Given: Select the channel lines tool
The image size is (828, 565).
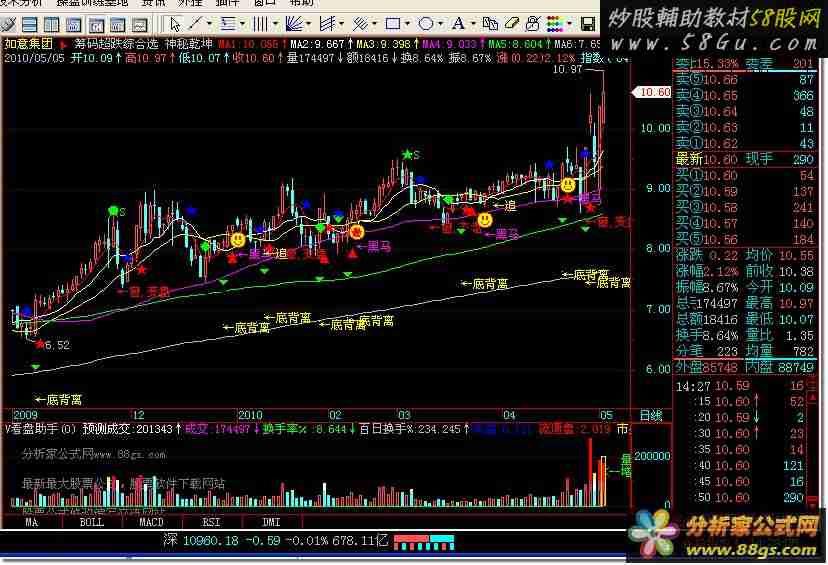Looking at the screenshot, I should point(327,24).
